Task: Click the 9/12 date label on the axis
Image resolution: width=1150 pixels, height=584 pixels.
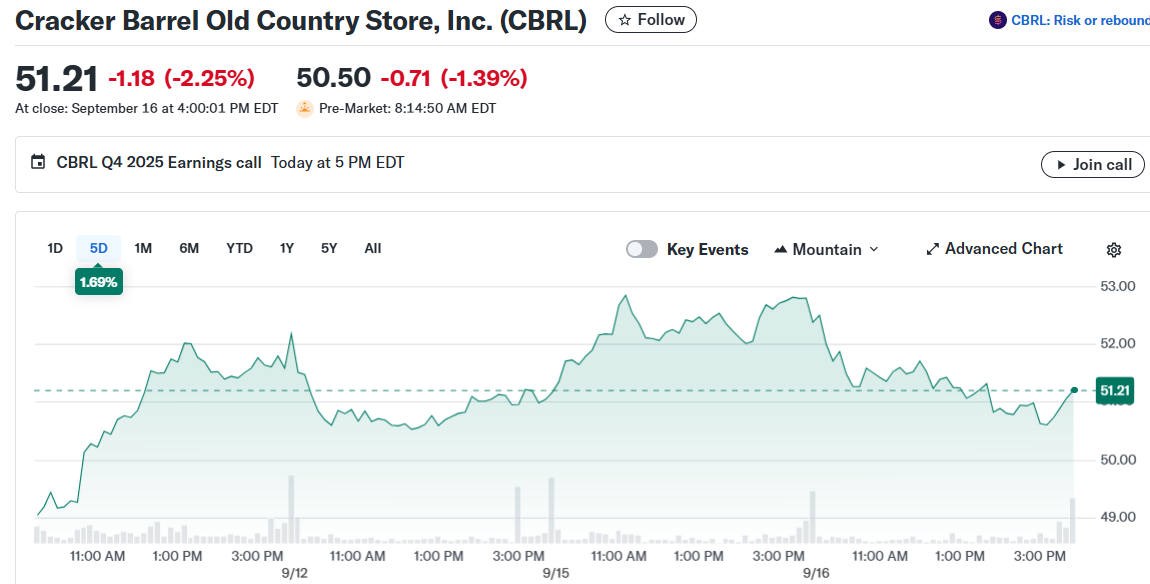Action: coord(294,573)
